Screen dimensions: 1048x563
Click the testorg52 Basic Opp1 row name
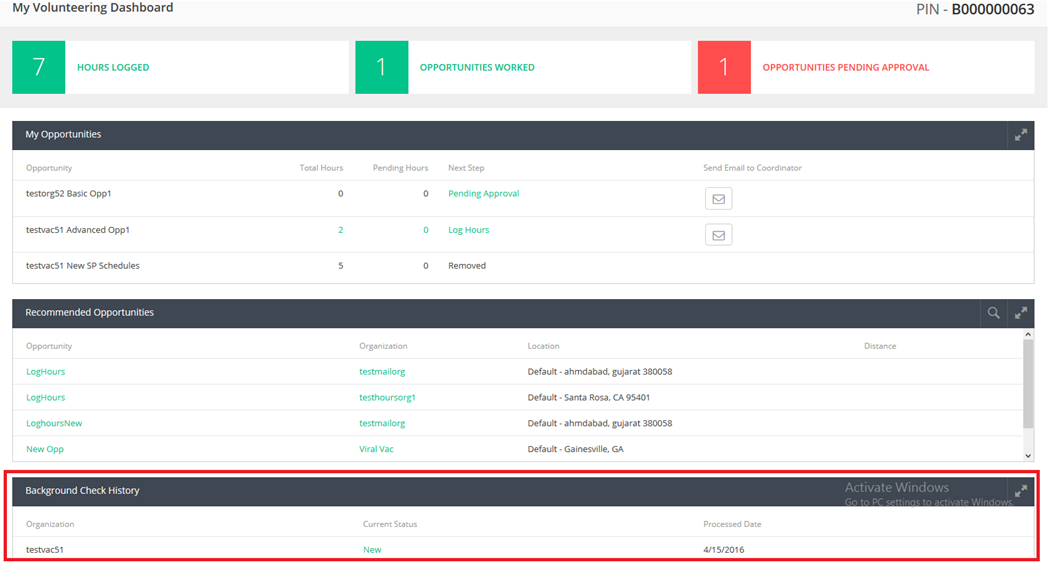pos(69,193)
